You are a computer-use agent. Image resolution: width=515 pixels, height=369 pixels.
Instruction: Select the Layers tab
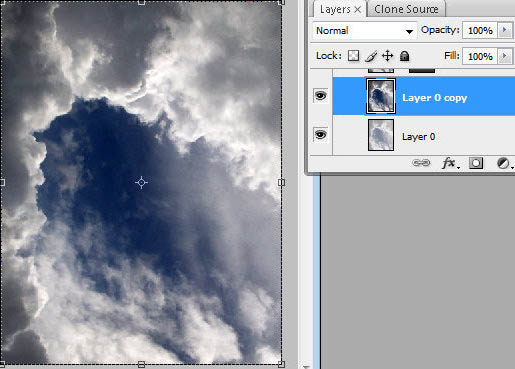(x=335, y=9)
